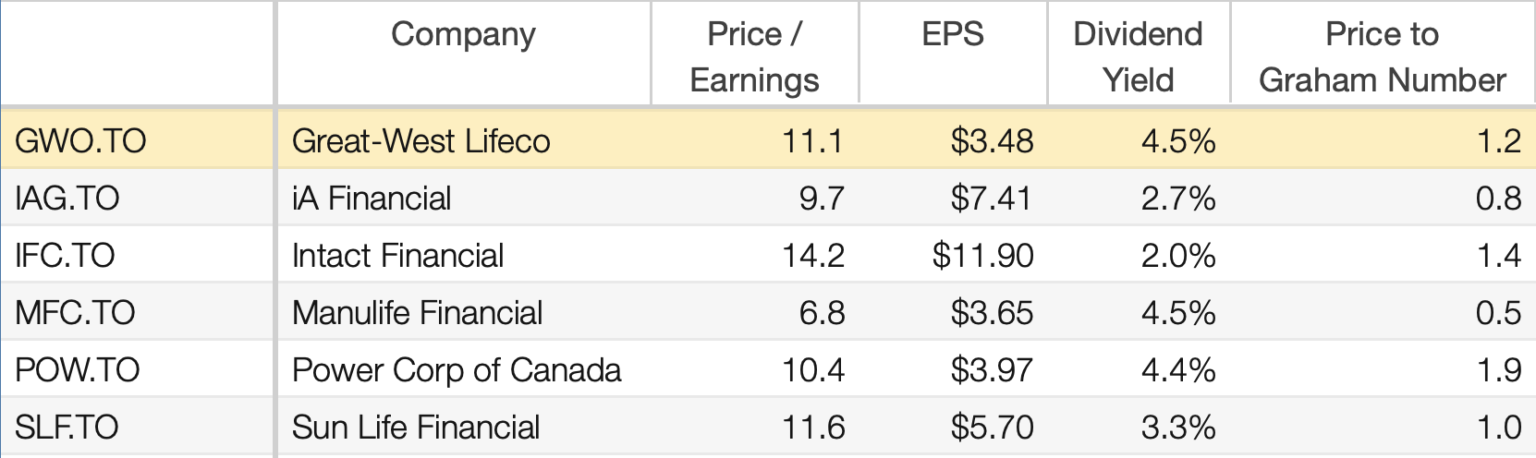The image size is (1536, 458).
Task: Select Sun Life Financial company name
Action: point(416,428)
